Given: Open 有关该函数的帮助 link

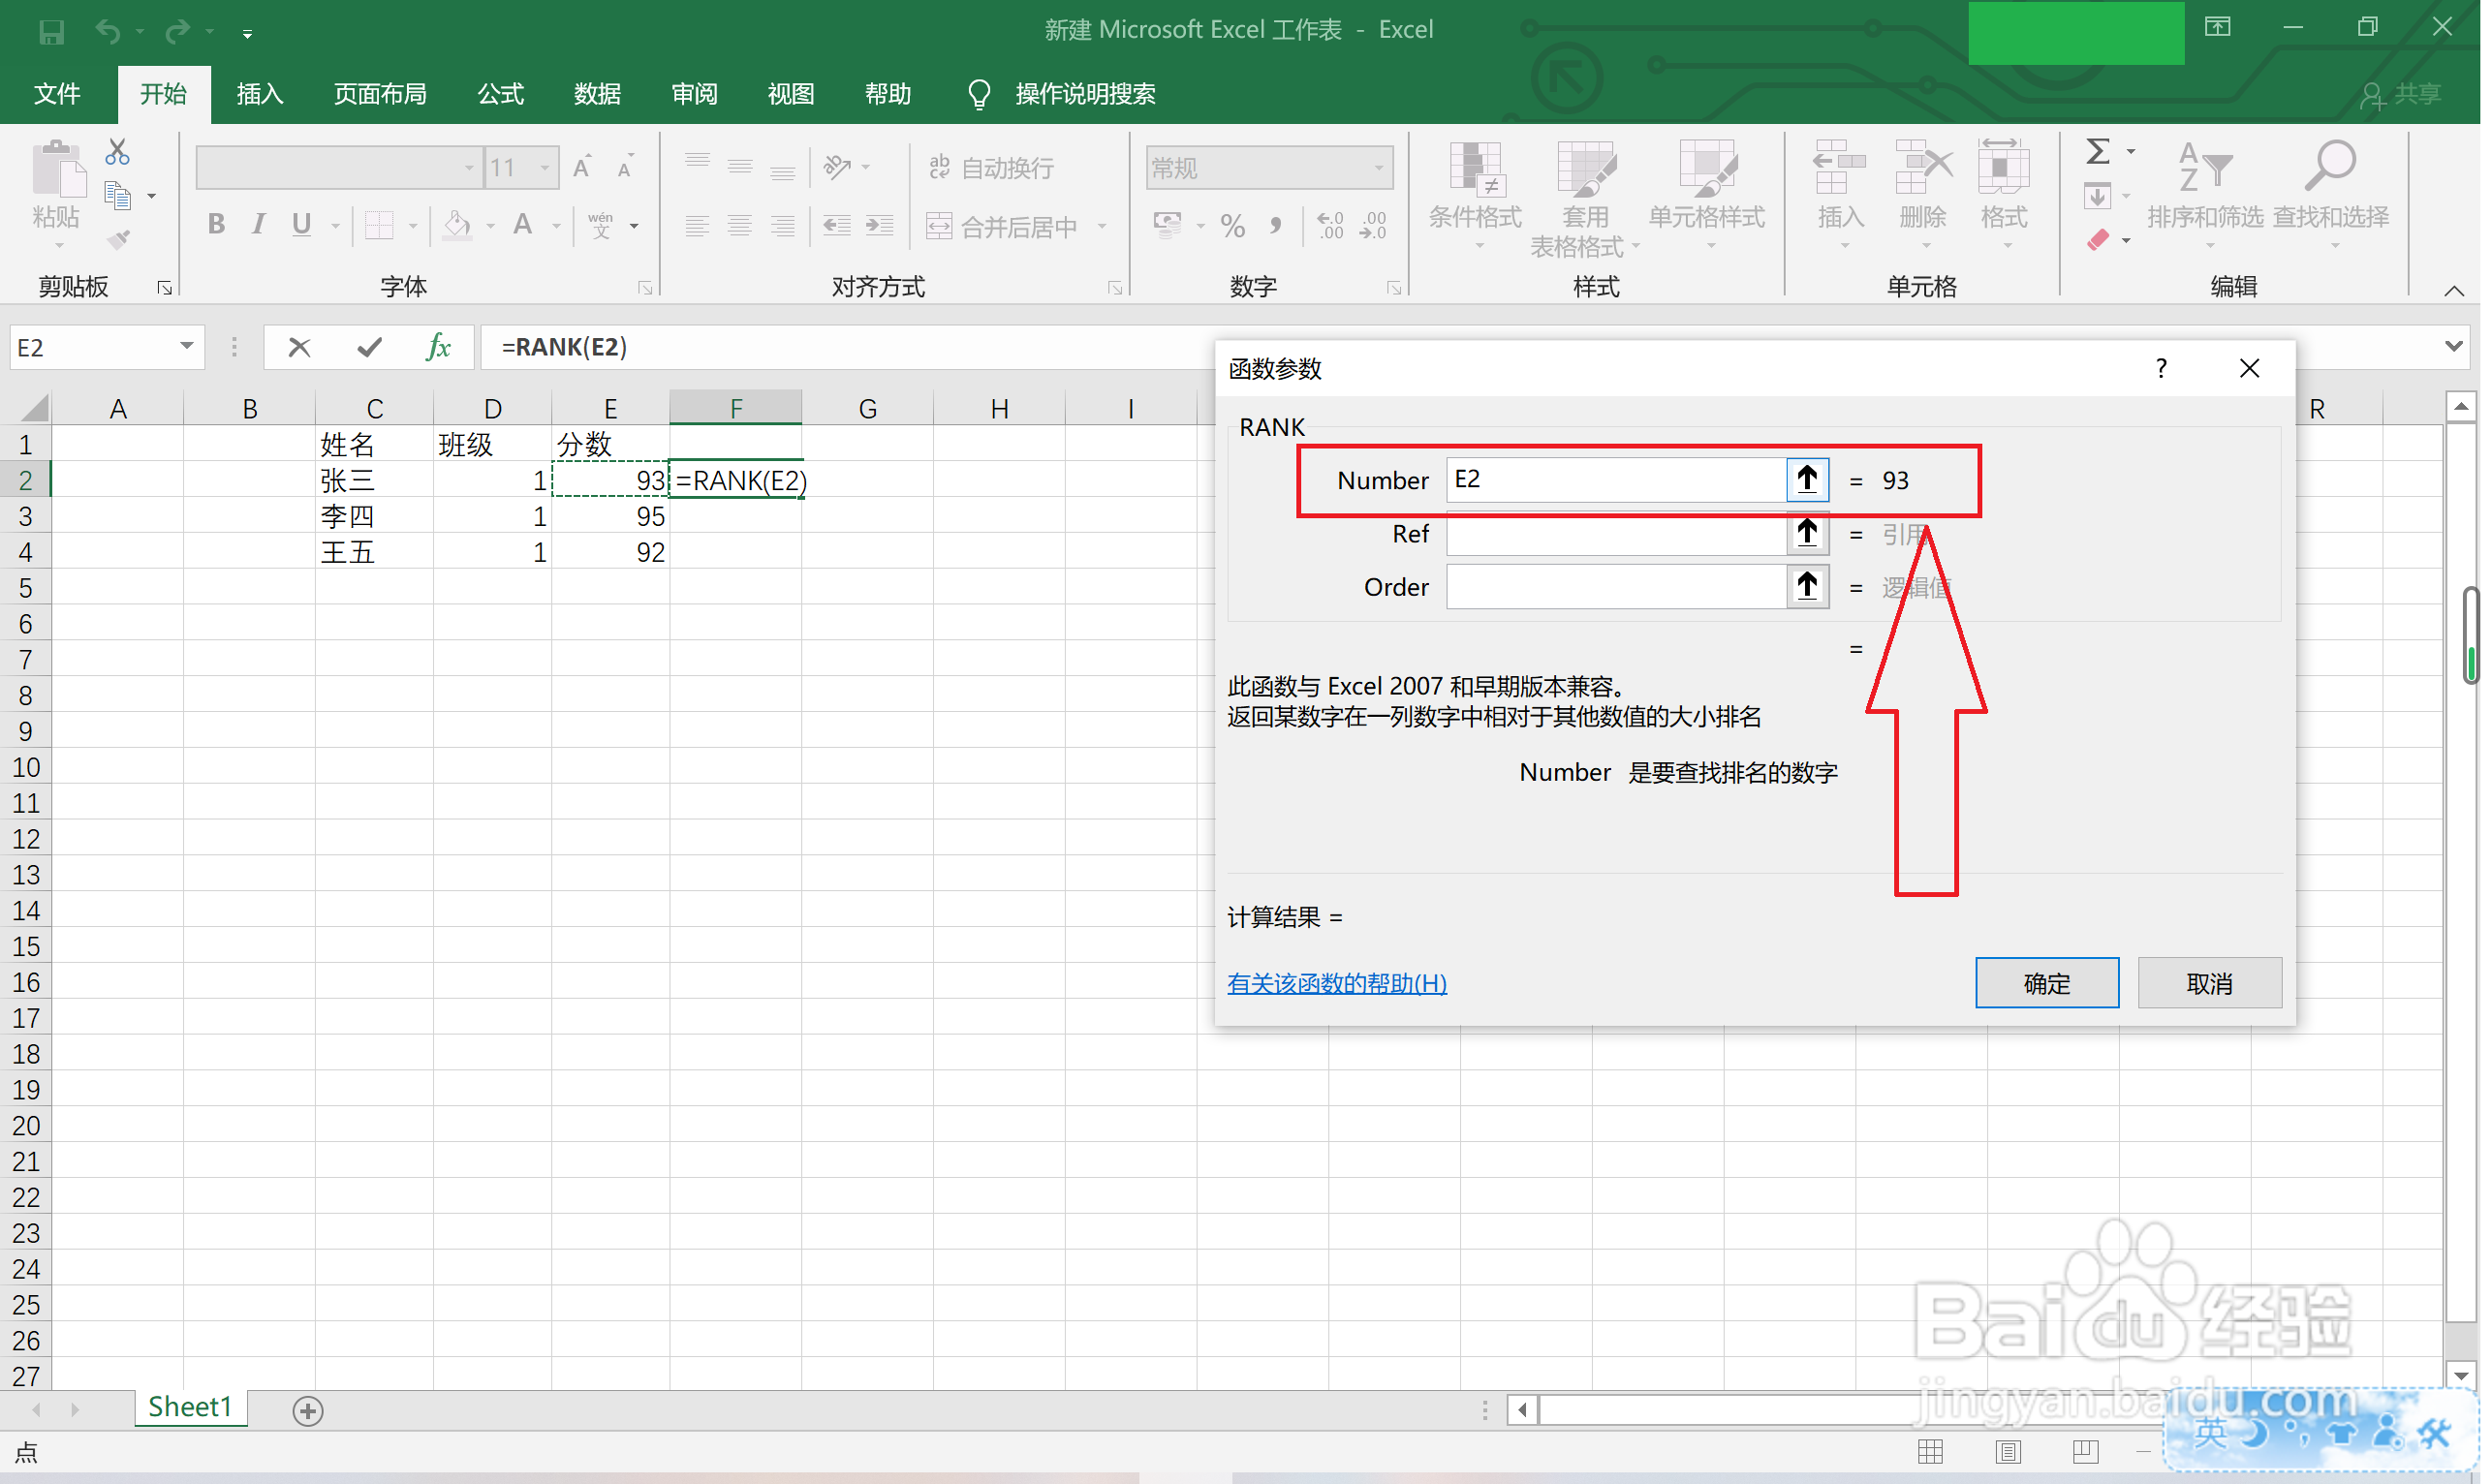Looking at the screenshot, I should click(1337, 984).
